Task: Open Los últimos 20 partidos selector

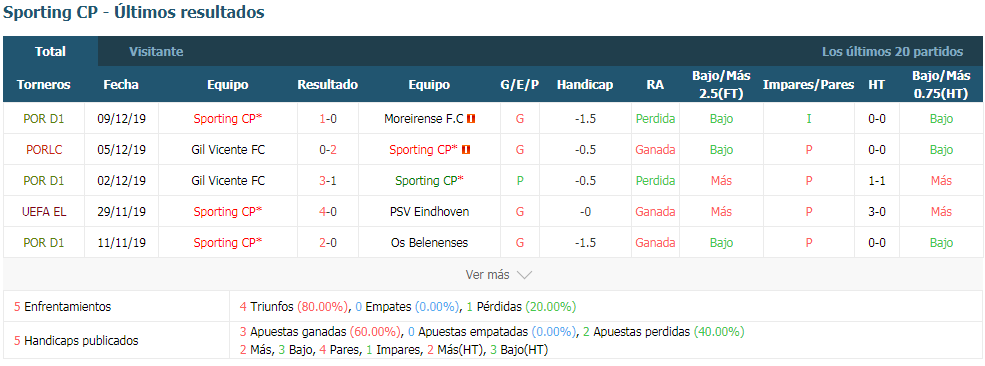Action: (x=893, y=51)
